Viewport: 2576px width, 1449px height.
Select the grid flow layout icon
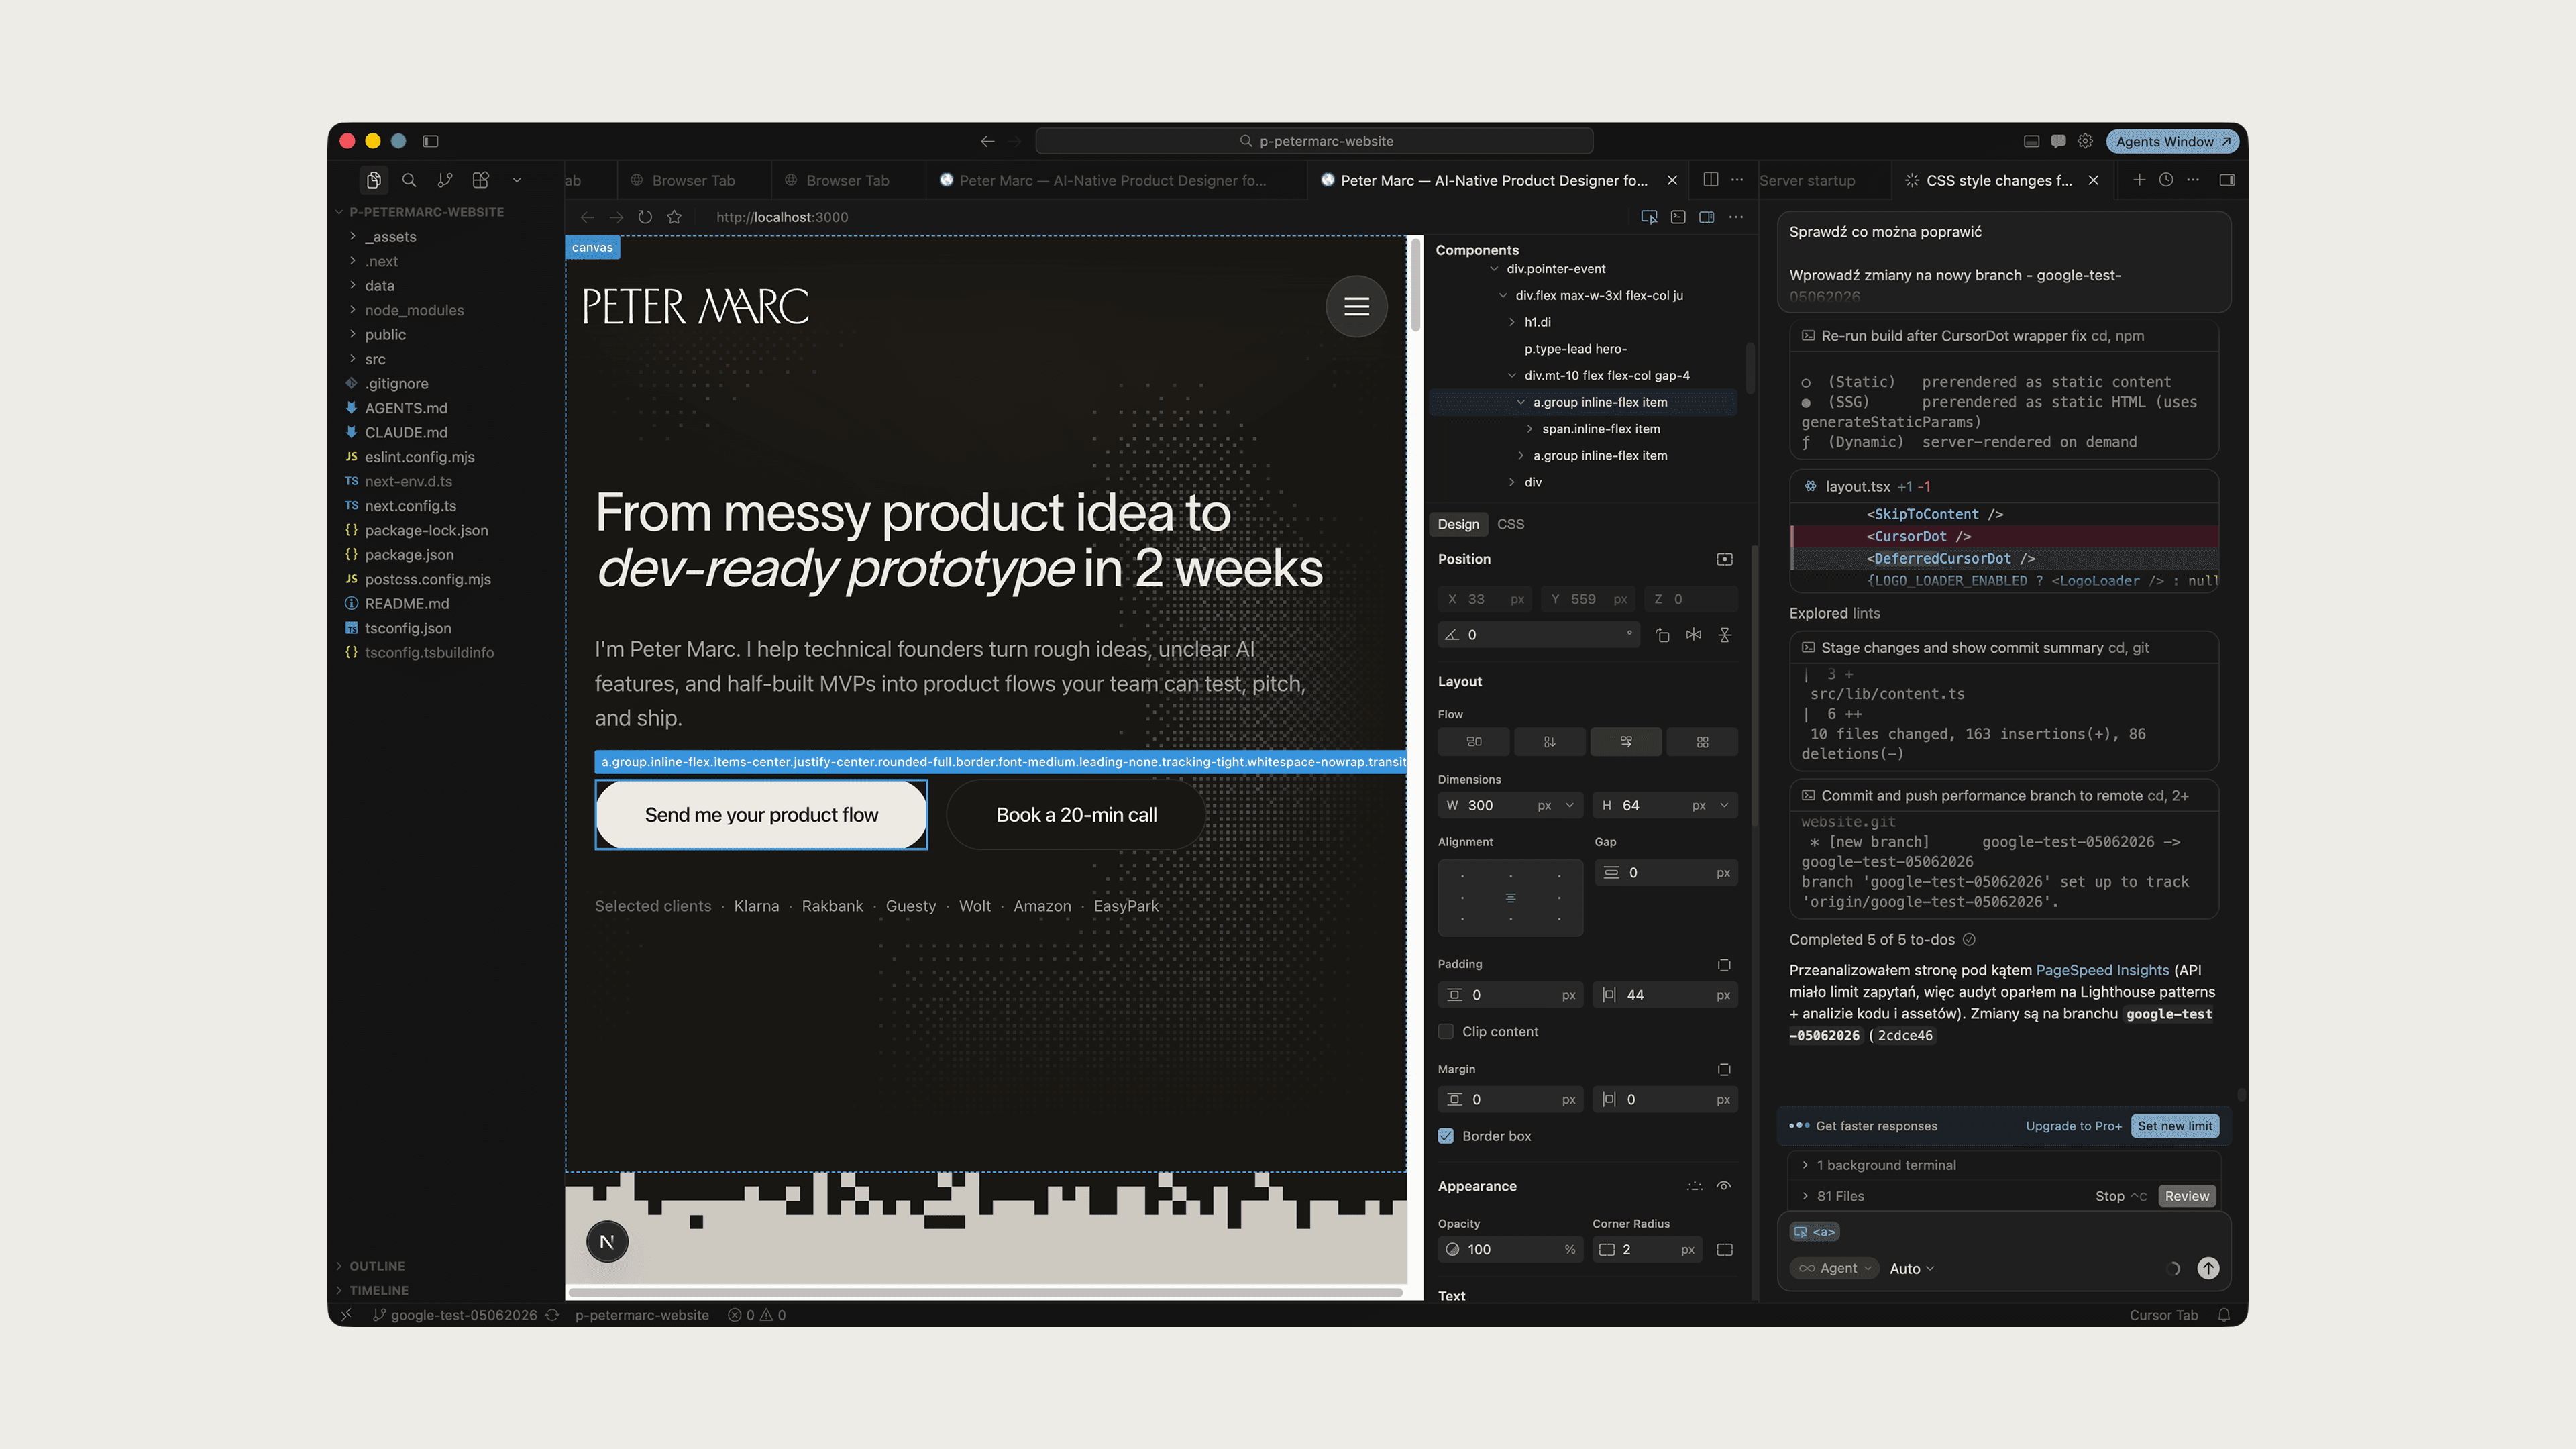coord(1702,742)
